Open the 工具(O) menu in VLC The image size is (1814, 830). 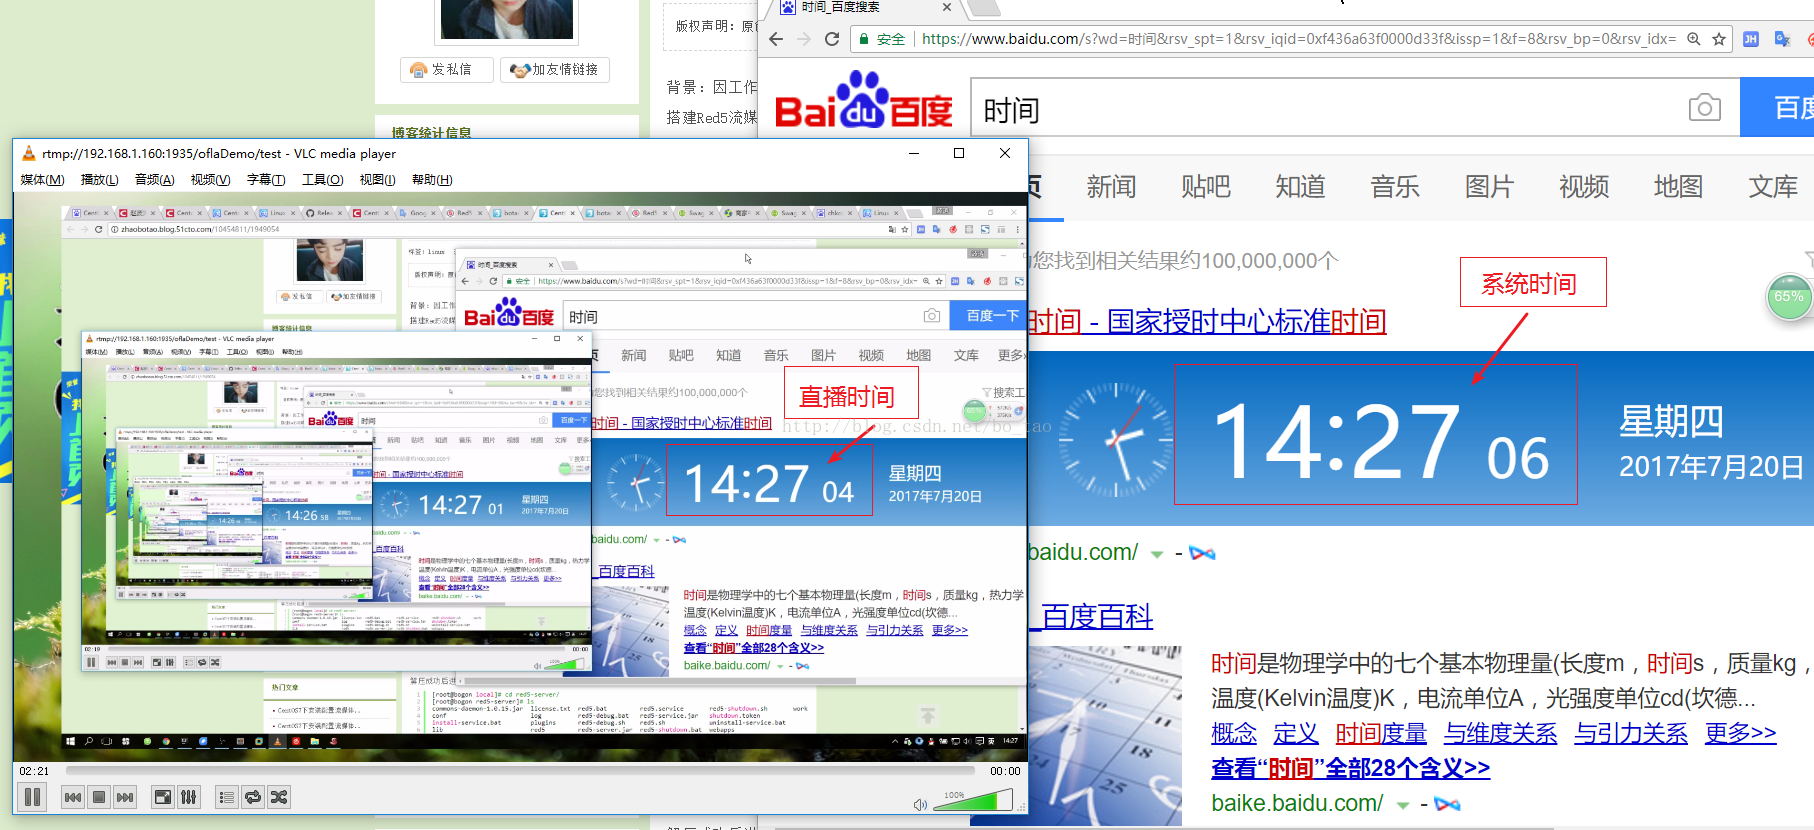(x=322, y=180)
